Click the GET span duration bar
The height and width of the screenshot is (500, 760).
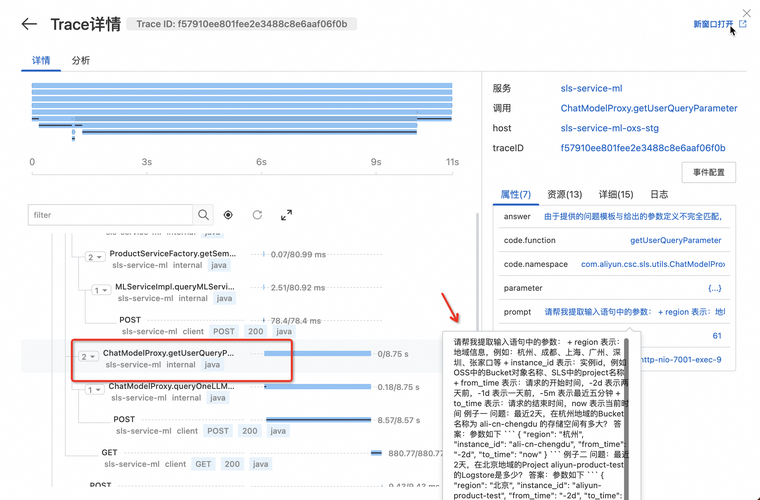pos(376,453)
